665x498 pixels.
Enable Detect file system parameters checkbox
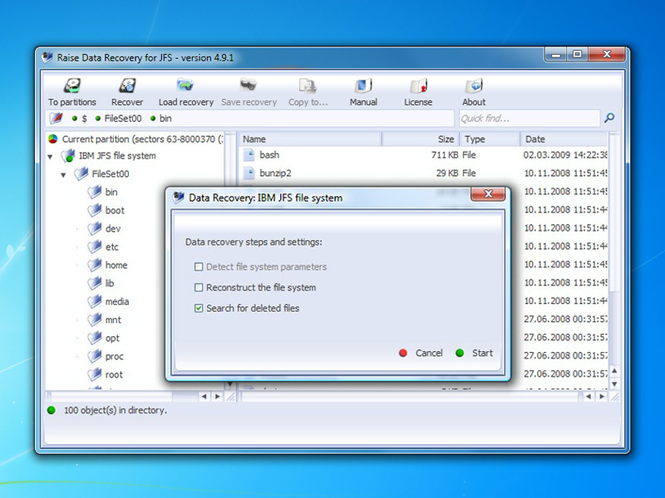click(x=198, y=267)
